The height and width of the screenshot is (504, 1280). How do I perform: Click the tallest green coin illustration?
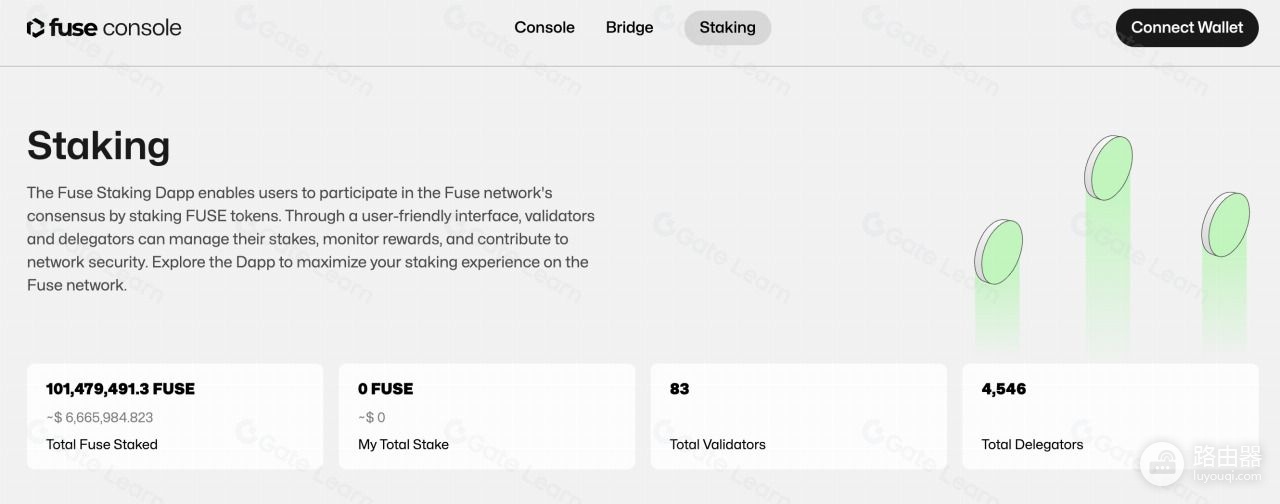pos(1109,168)
